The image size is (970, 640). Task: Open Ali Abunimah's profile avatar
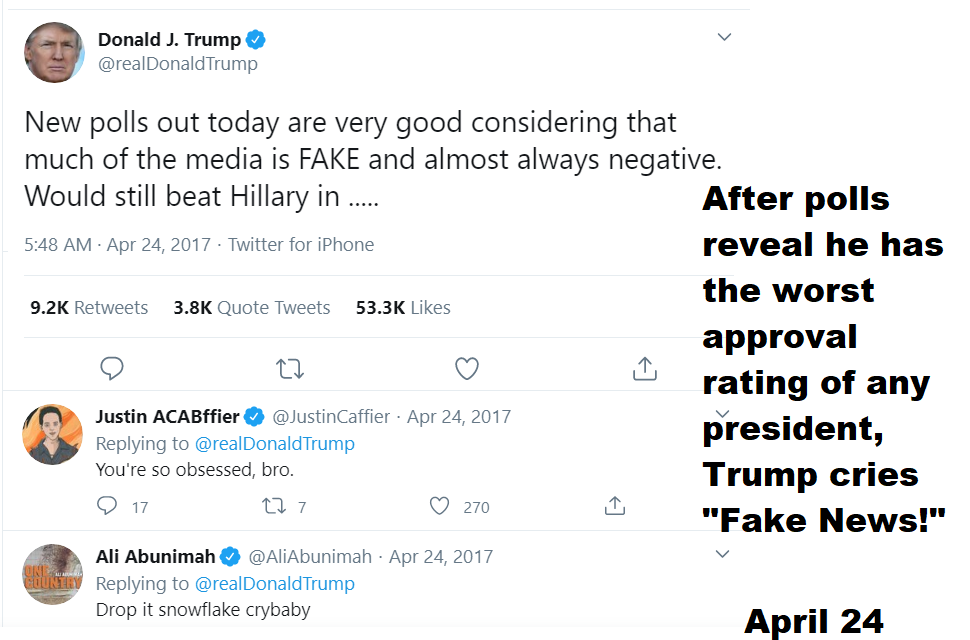pos(52,574)
